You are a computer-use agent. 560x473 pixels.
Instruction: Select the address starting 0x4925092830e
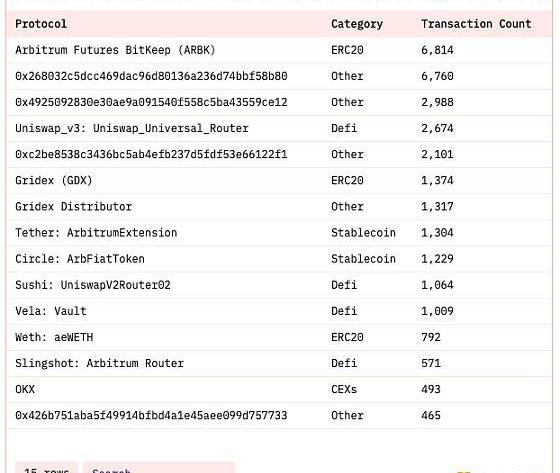(151, 102)
